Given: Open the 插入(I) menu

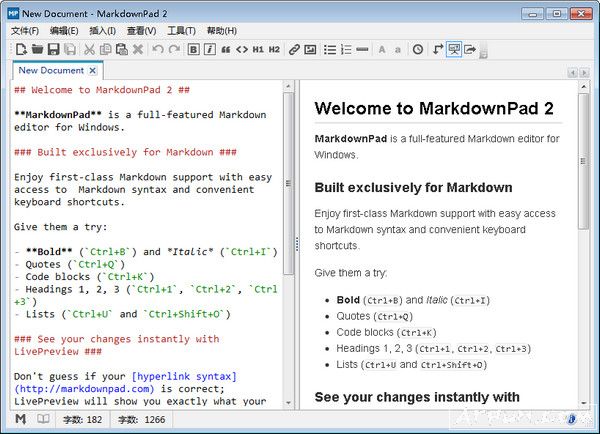Looking at the screenshot, I should pos(102,31).
